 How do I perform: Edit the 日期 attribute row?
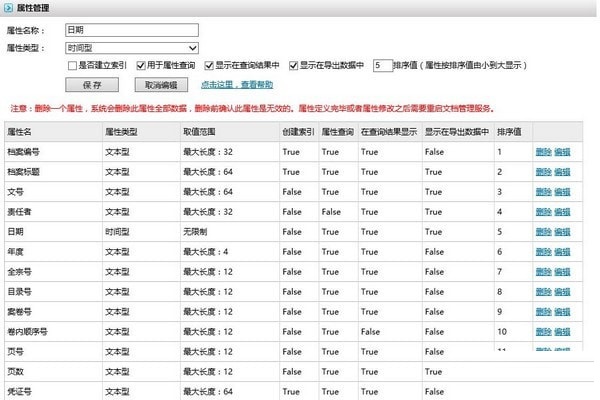pyautogui.click(x=562, y=232)
